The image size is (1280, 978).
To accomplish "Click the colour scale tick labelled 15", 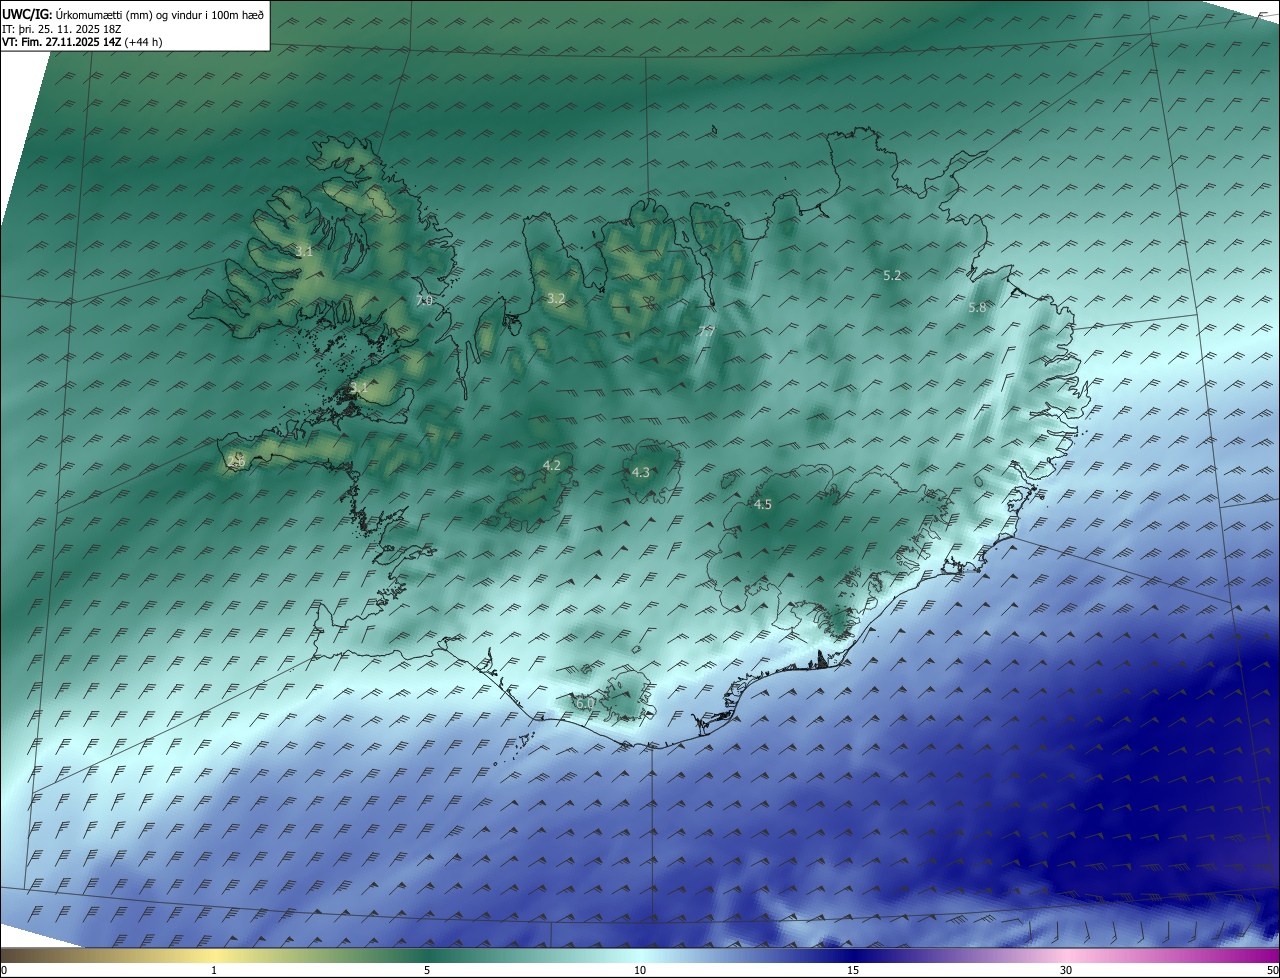I will pyautogui.click(x=853, y=971).
